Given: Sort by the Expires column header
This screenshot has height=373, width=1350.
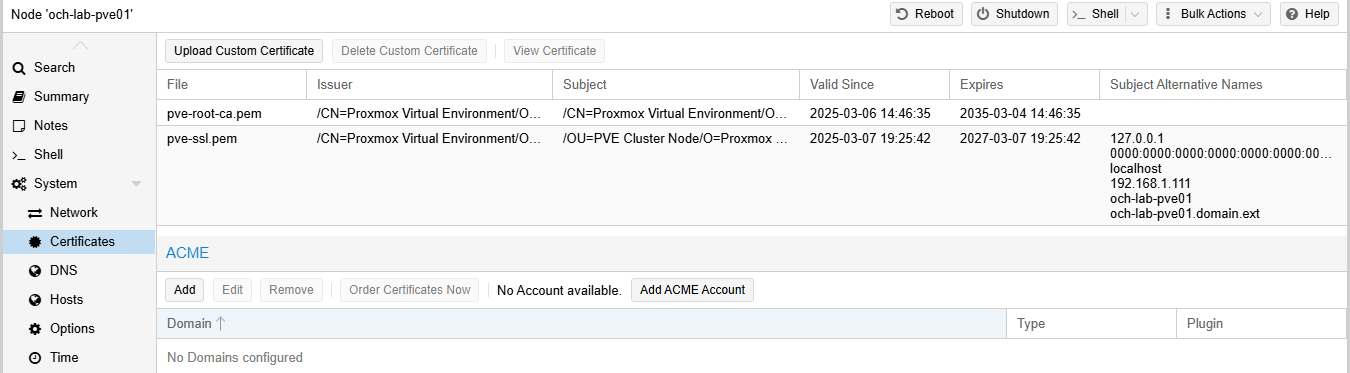Looking at the screenshot, I should pos(1024,85).
